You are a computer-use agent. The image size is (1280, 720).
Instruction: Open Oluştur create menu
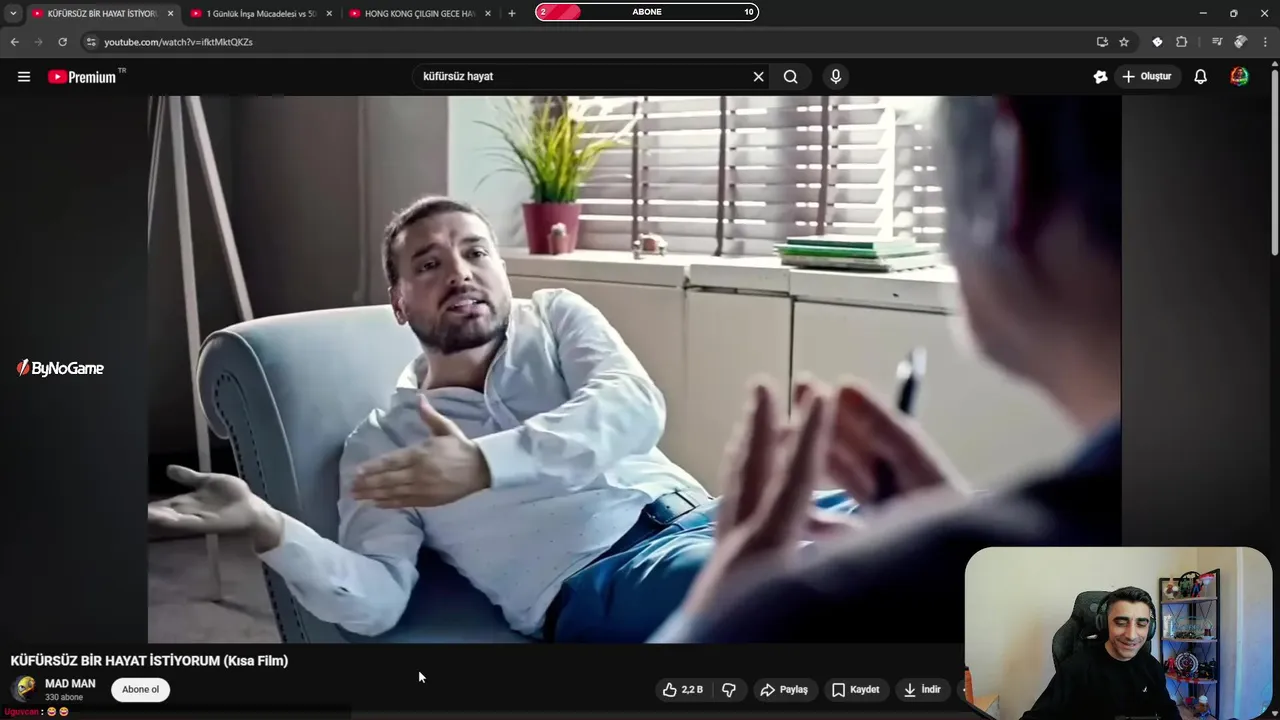click(x=1147, y=76)
